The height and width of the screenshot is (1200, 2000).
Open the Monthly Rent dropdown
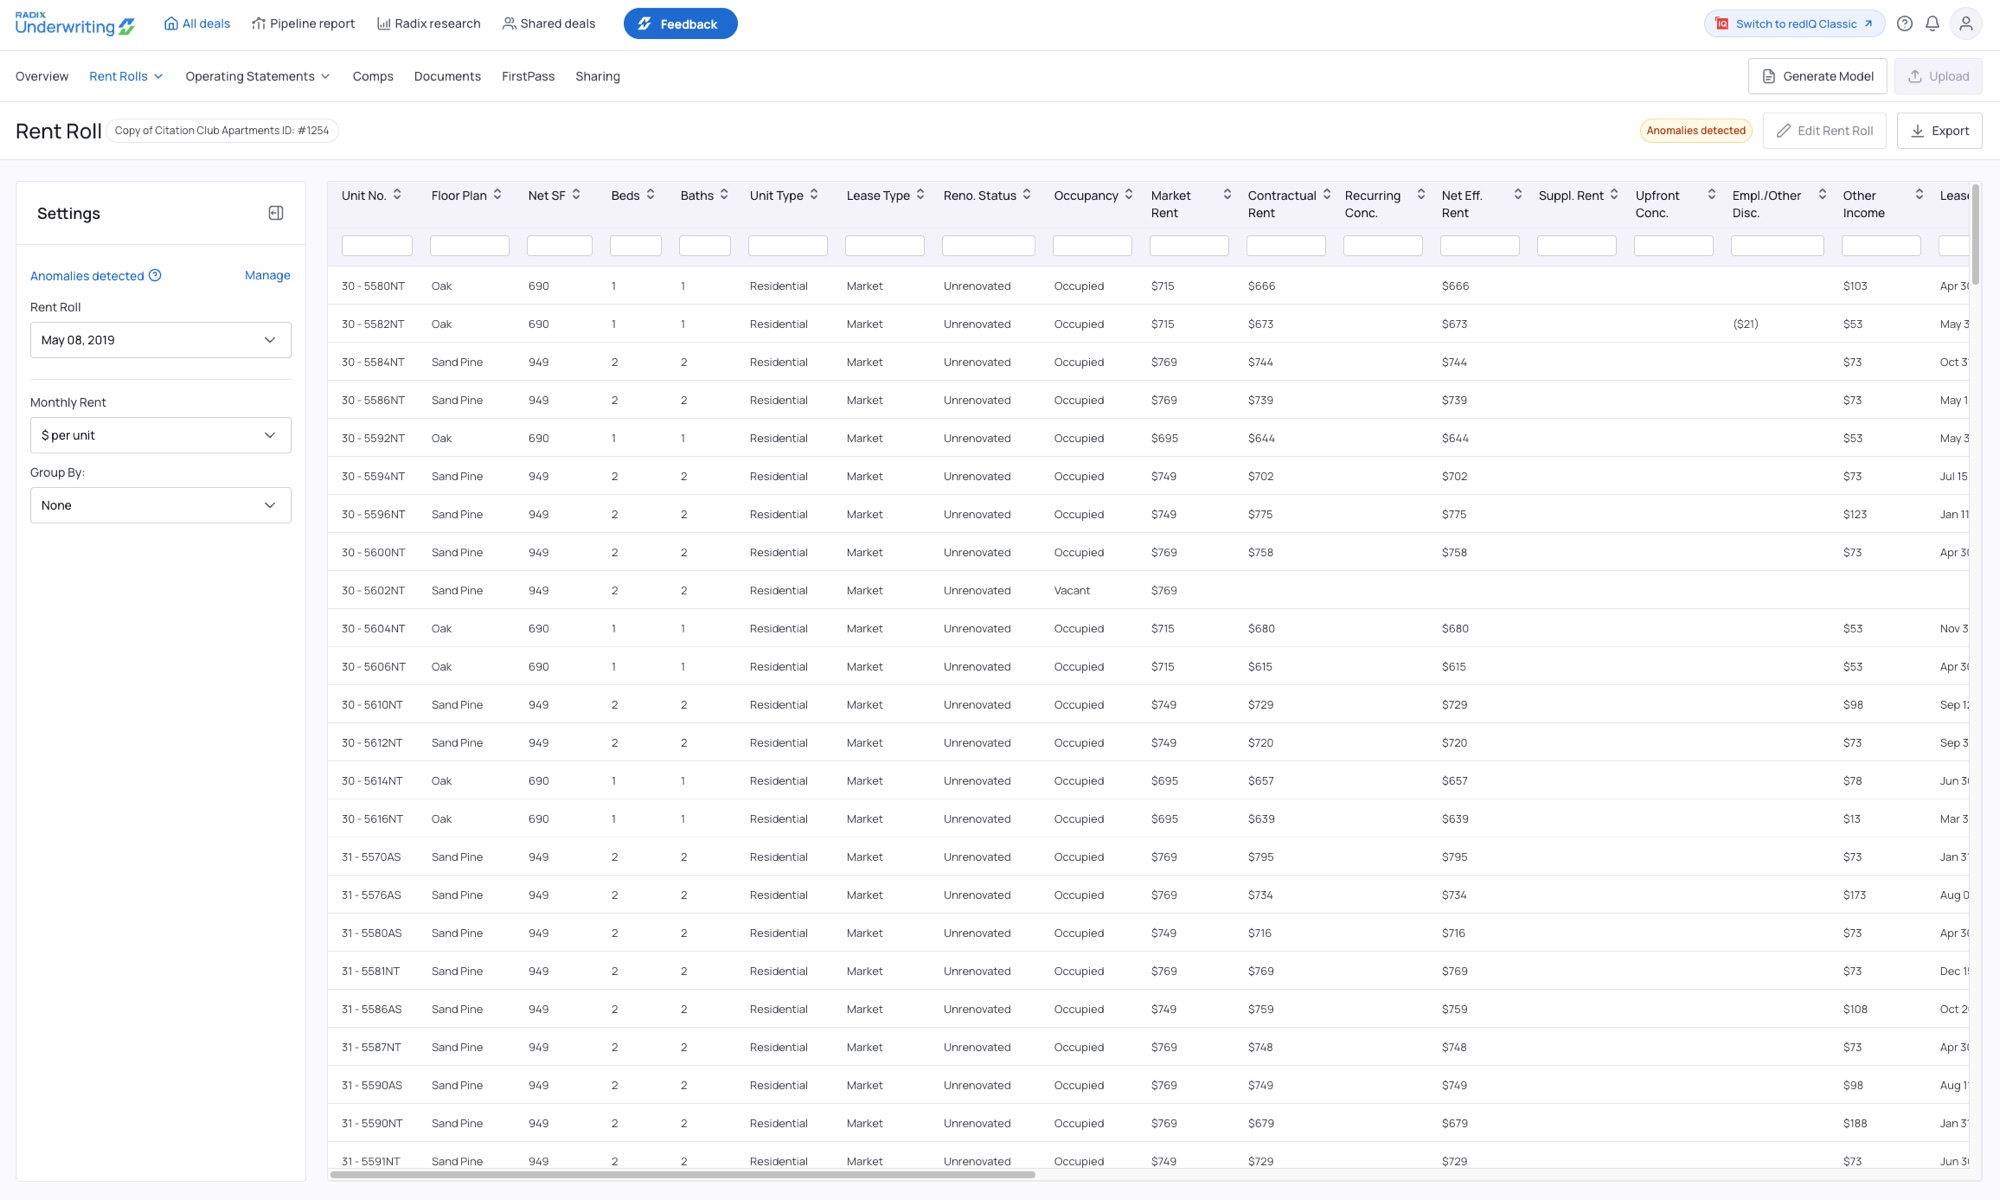click(160, 435)
